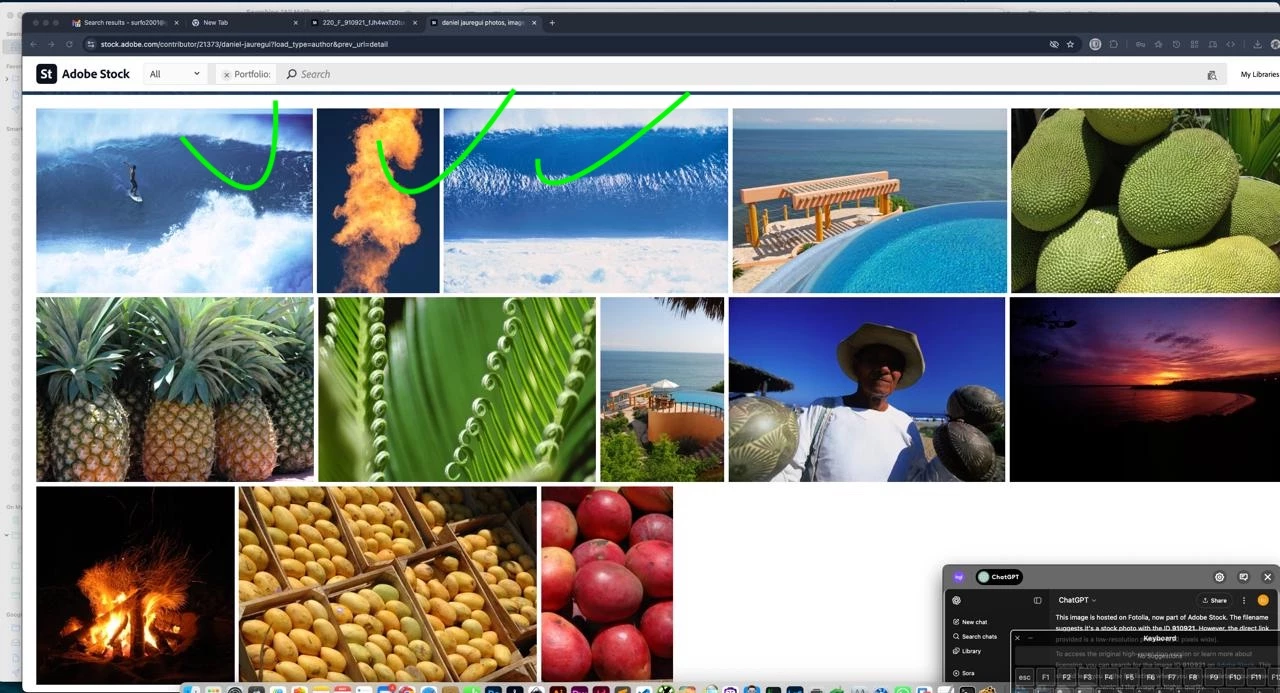This screenshot has width=1280, height=693.
Task: Click the Adobe Stock logo
Action: (83, 74)
